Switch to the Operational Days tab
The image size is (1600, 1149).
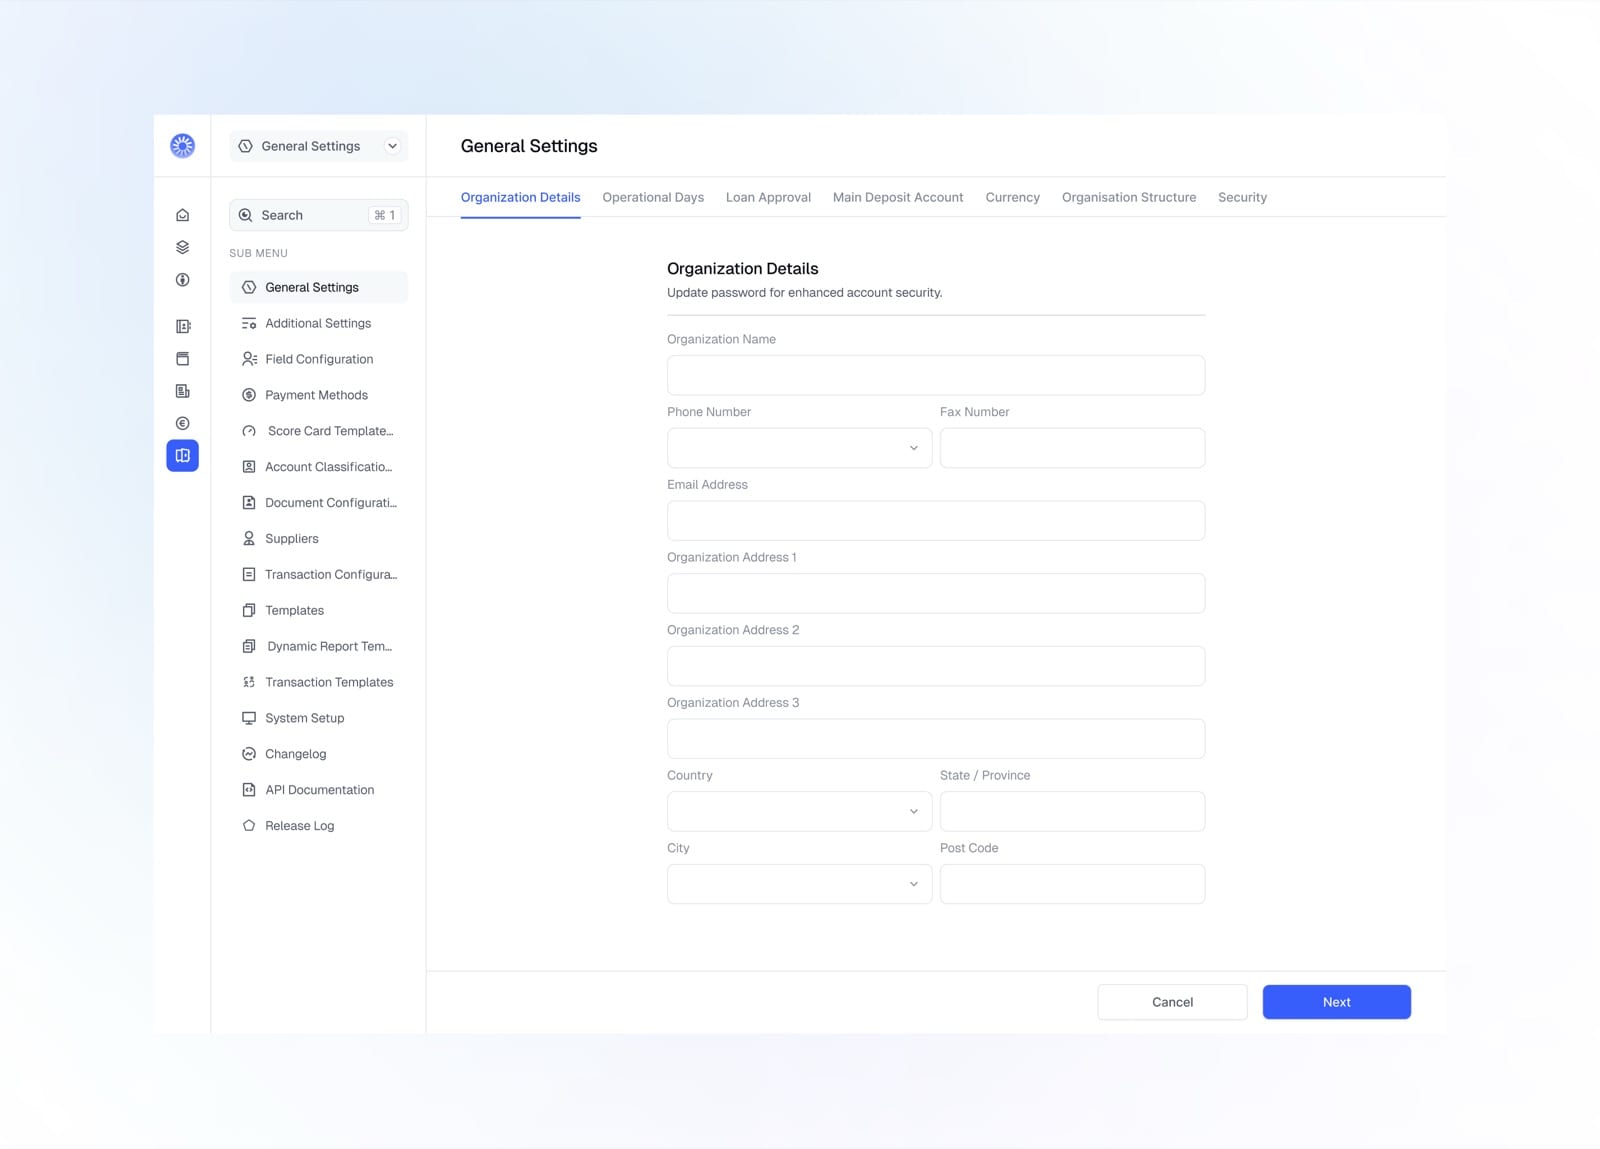[653, 197]
